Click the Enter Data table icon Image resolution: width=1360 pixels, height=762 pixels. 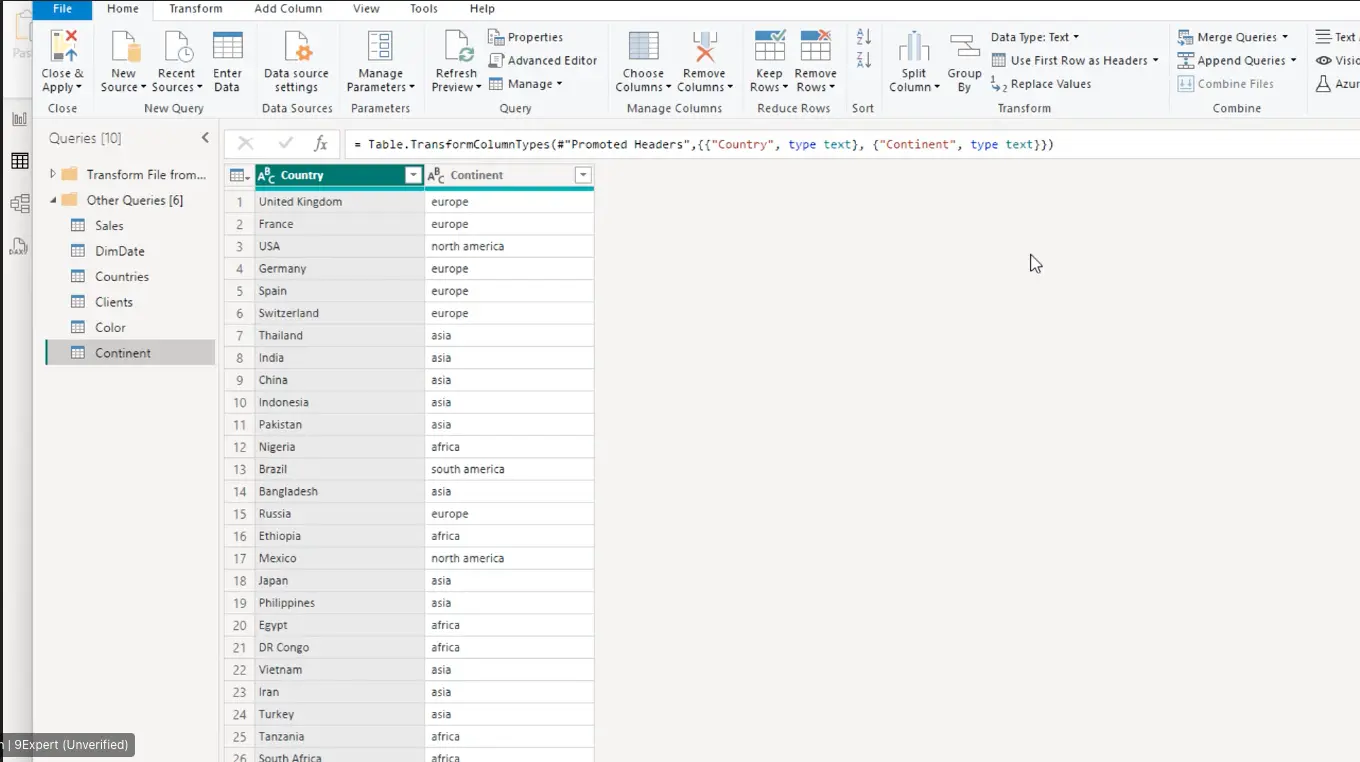[x=227, y=47]
